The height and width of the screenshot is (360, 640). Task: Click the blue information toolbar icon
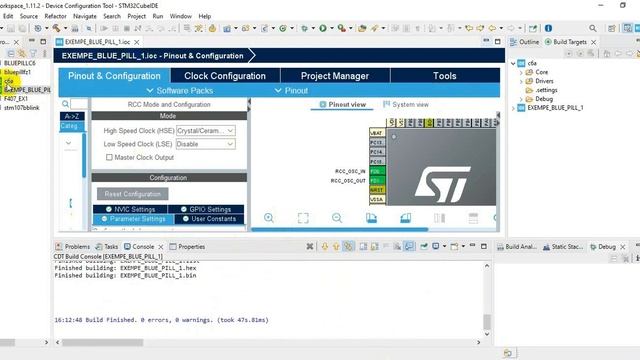548,28
